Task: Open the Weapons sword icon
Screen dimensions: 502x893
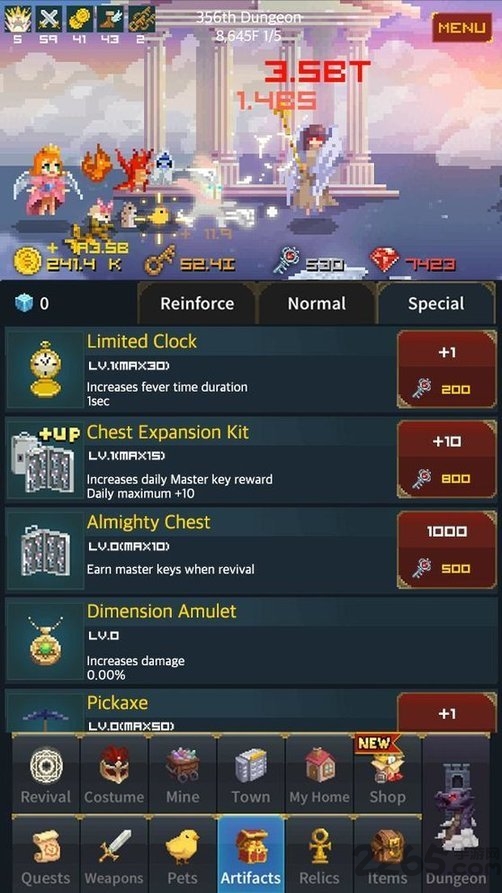Action: click(114, 854)
